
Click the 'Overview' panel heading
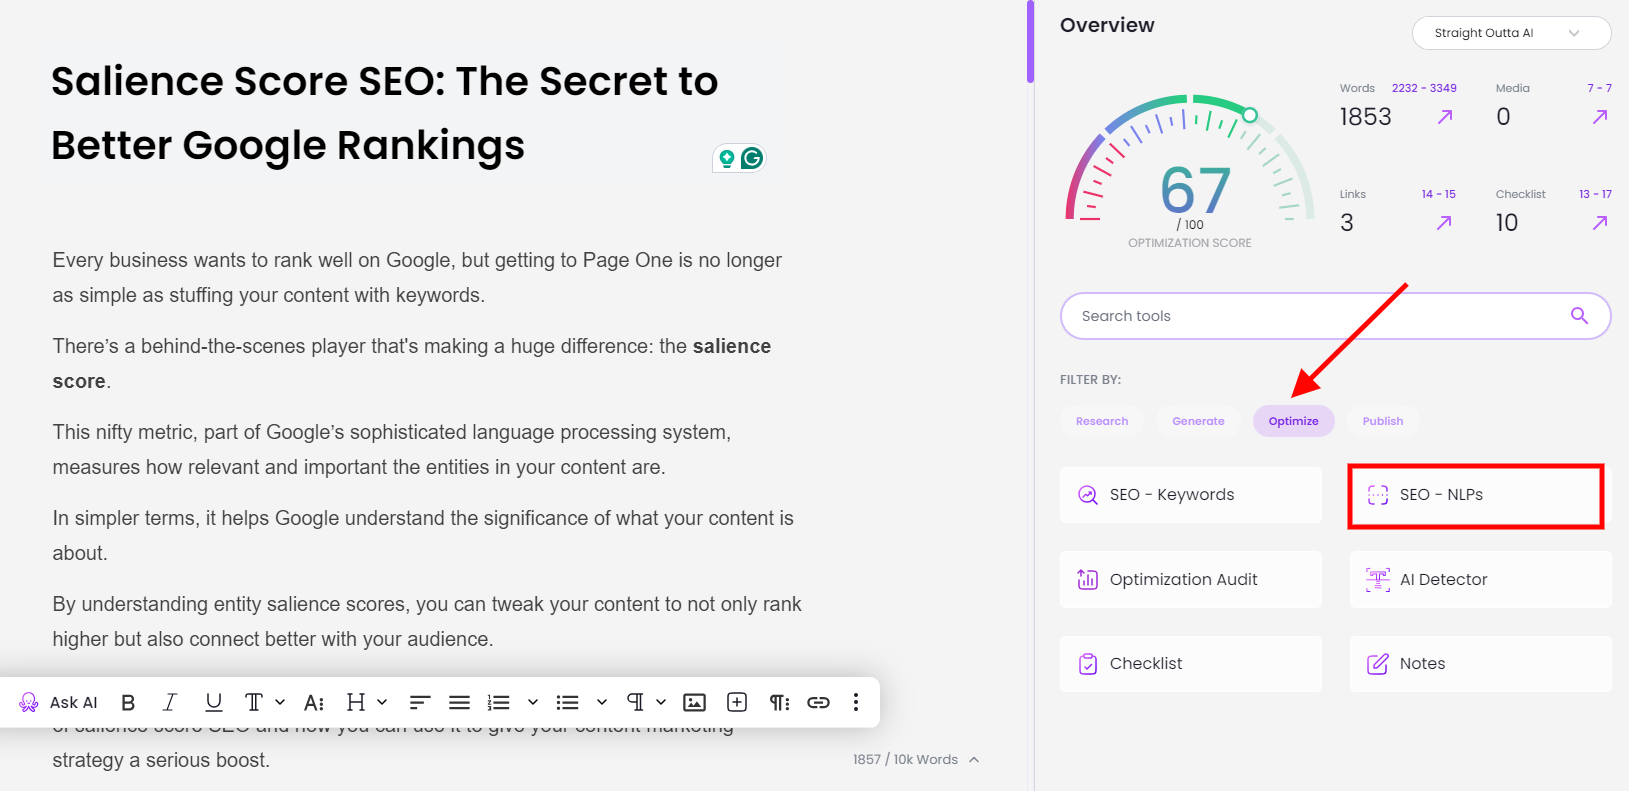tap(1107, 25)
